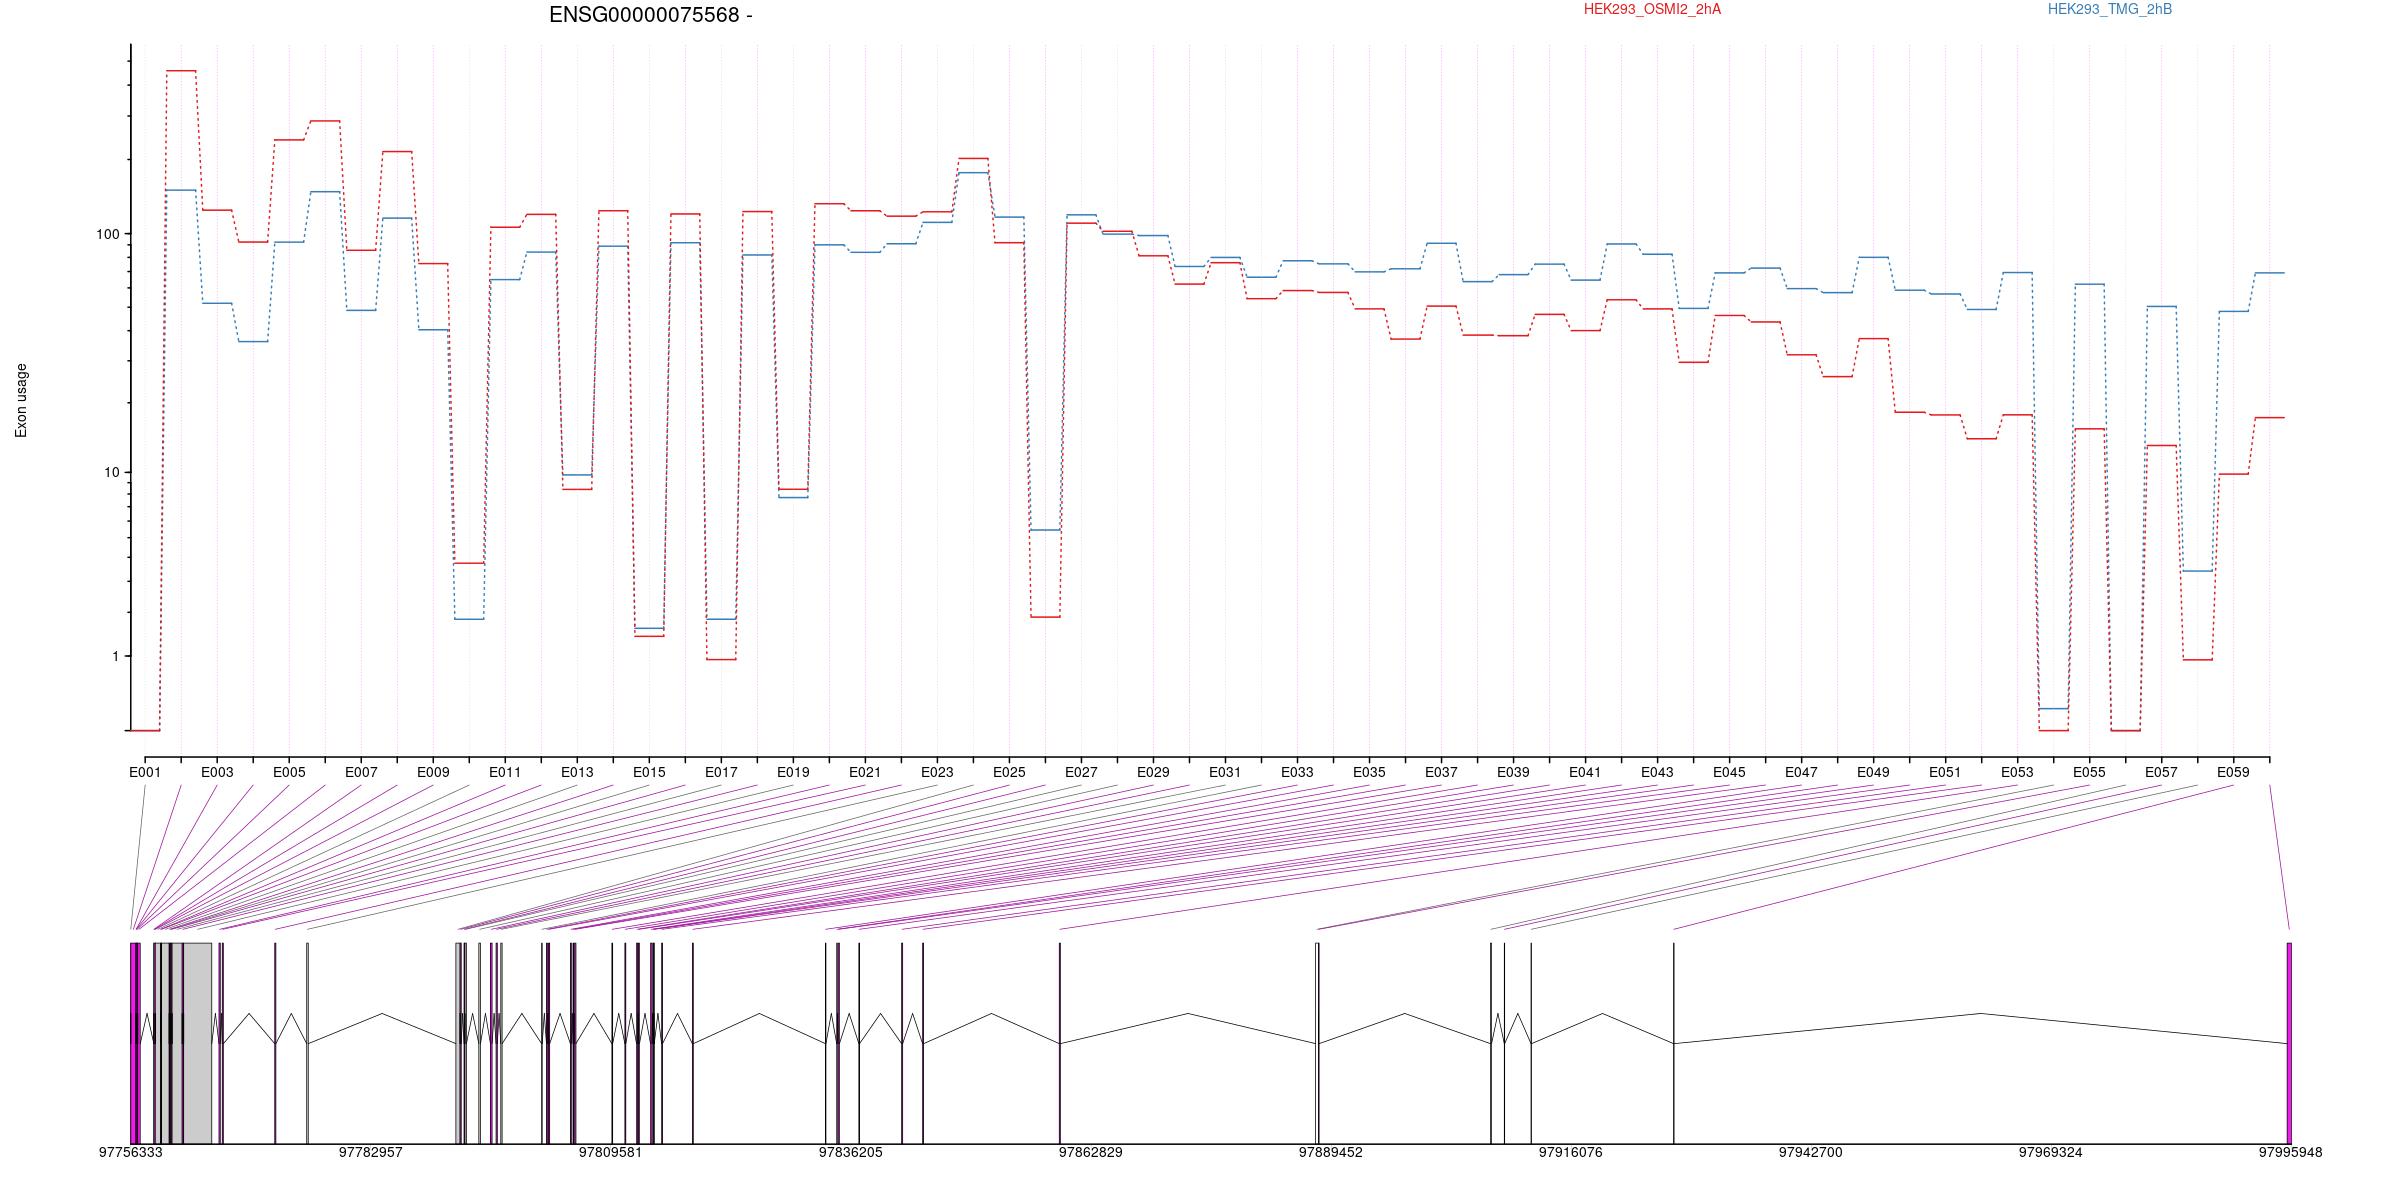
Task: Click genomic coordinate 97969324
Action: pos(2050,1152)
